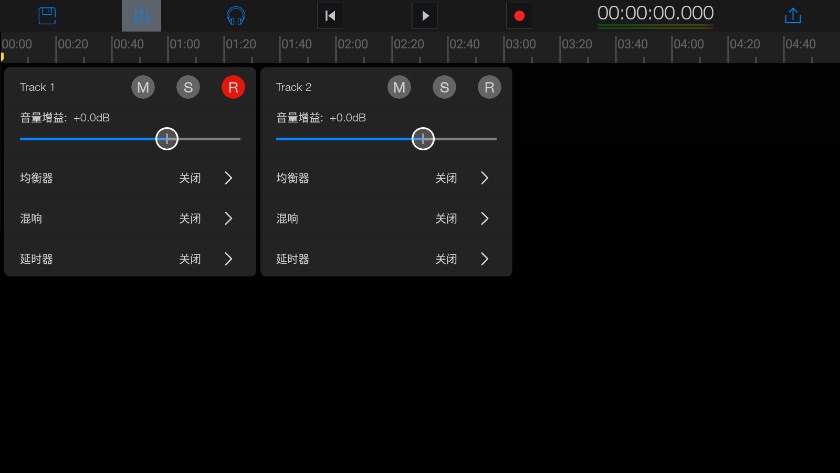The height and width of the screenshot is (473, 840).
Task: Solo Track 1
Action: pos(188,87)
